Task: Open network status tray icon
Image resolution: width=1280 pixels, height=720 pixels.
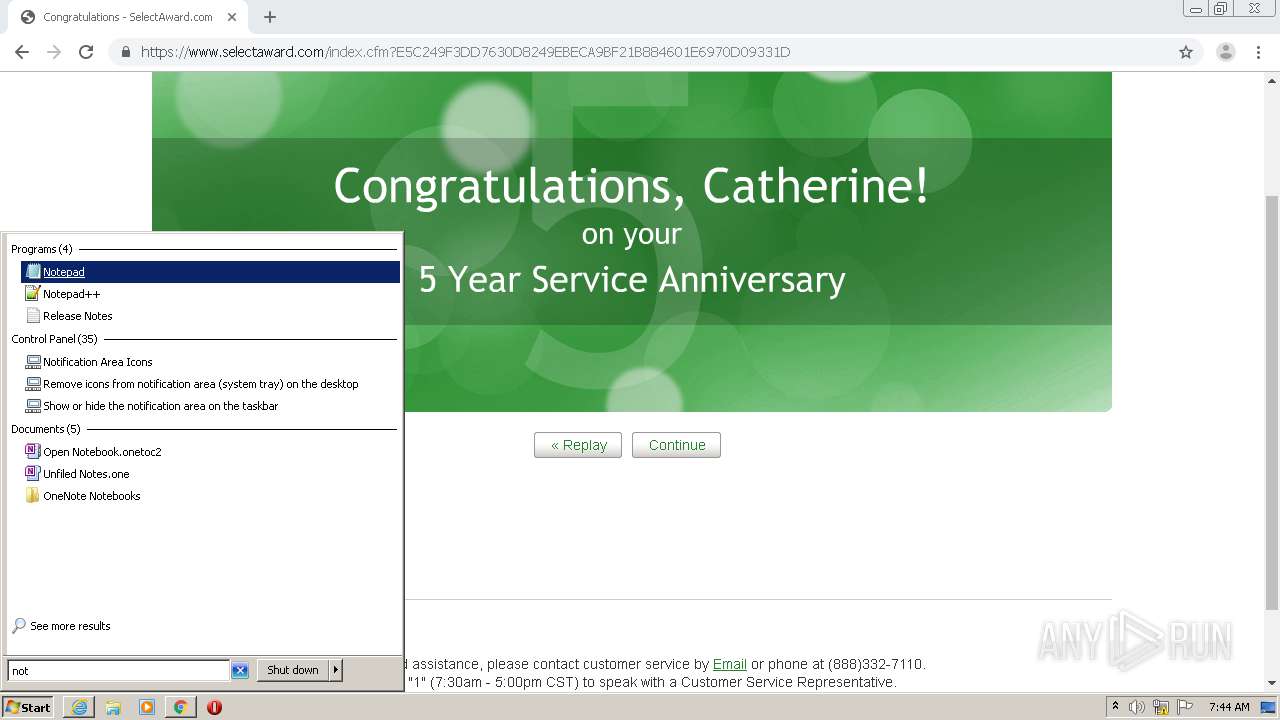Action: 1161,707
